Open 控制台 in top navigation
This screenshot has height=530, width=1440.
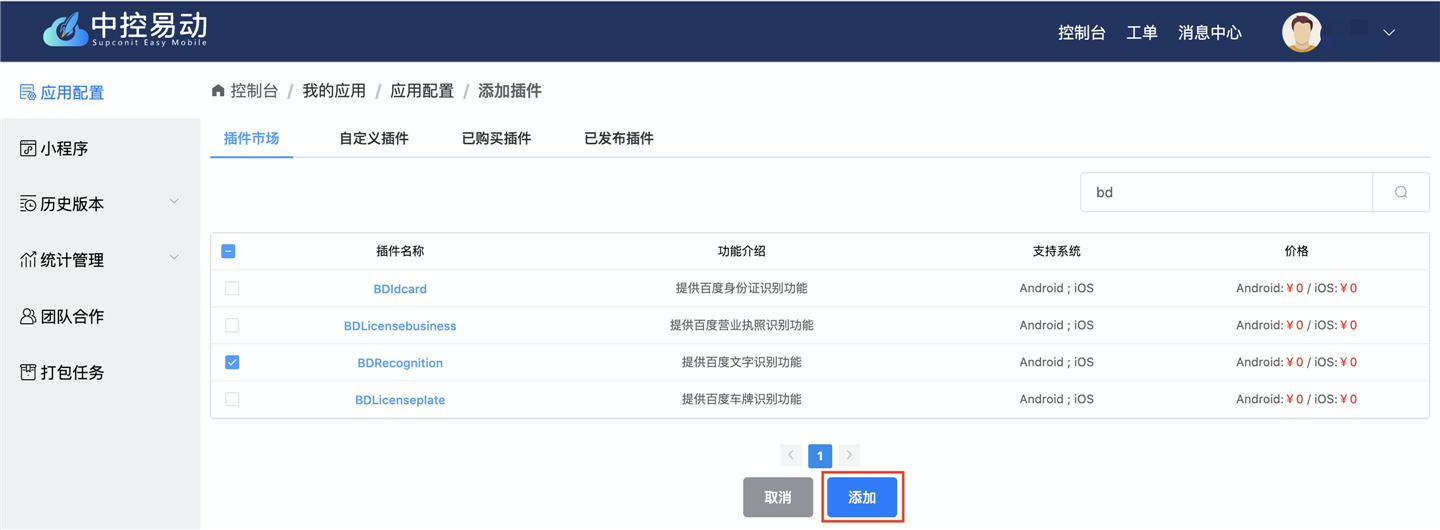tap(1082, 33)
